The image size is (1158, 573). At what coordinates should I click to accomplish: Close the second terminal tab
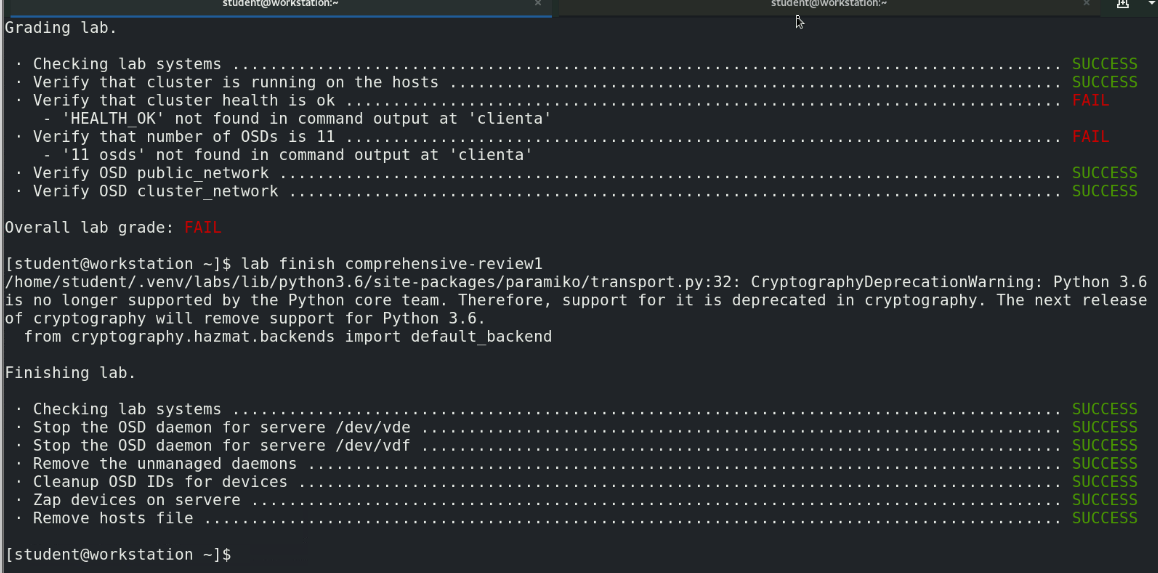tap(1087, 4)
